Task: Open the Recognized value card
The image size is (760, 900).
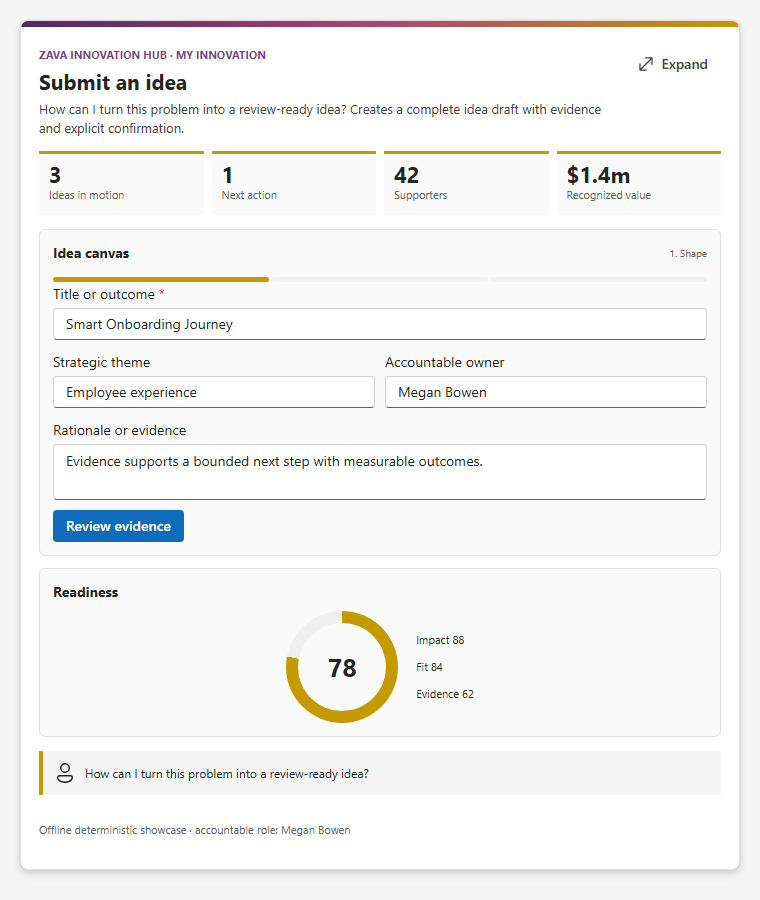Action: tap(639, 183)
